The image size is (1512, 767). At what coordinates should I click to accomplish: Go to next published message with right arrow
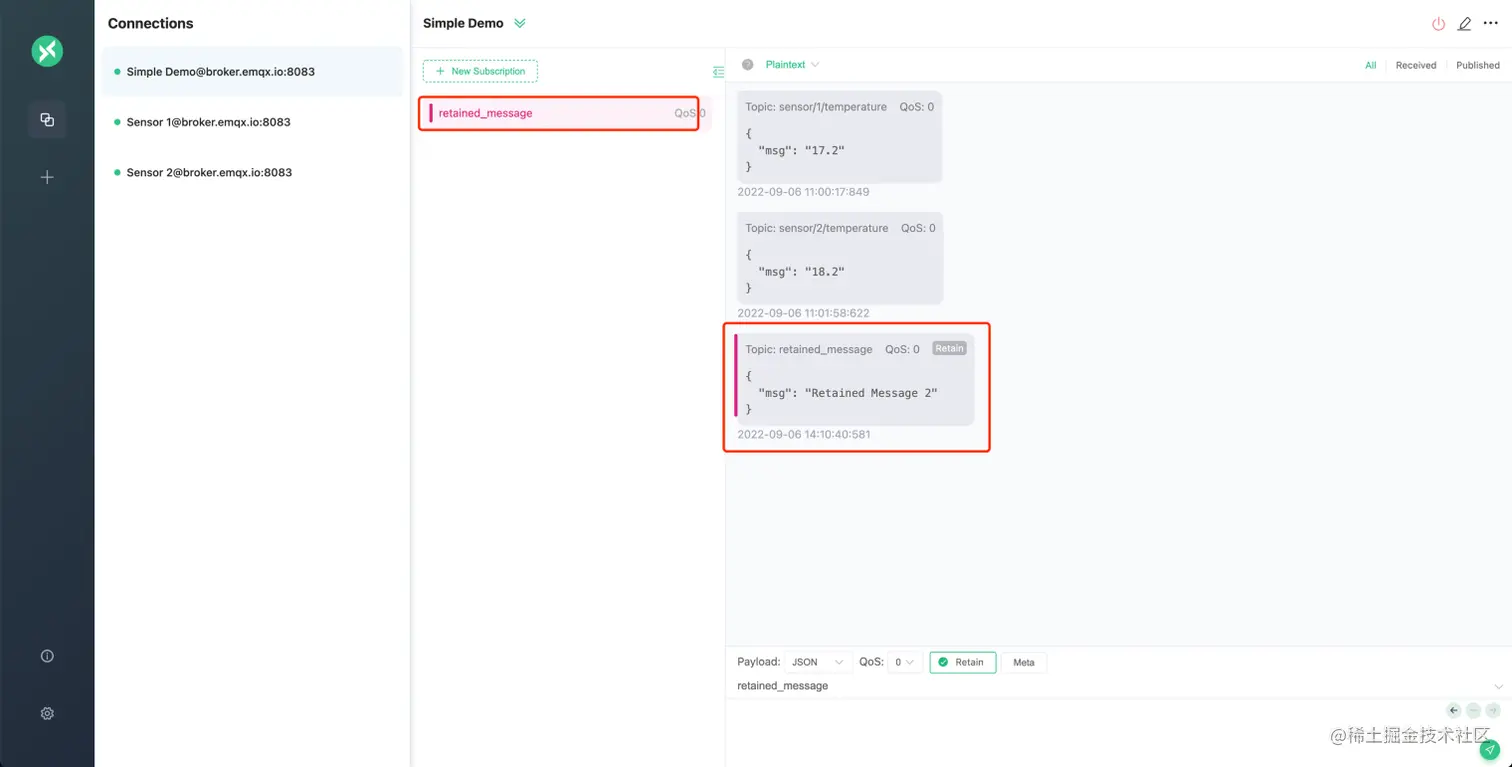click(1492, 710)
